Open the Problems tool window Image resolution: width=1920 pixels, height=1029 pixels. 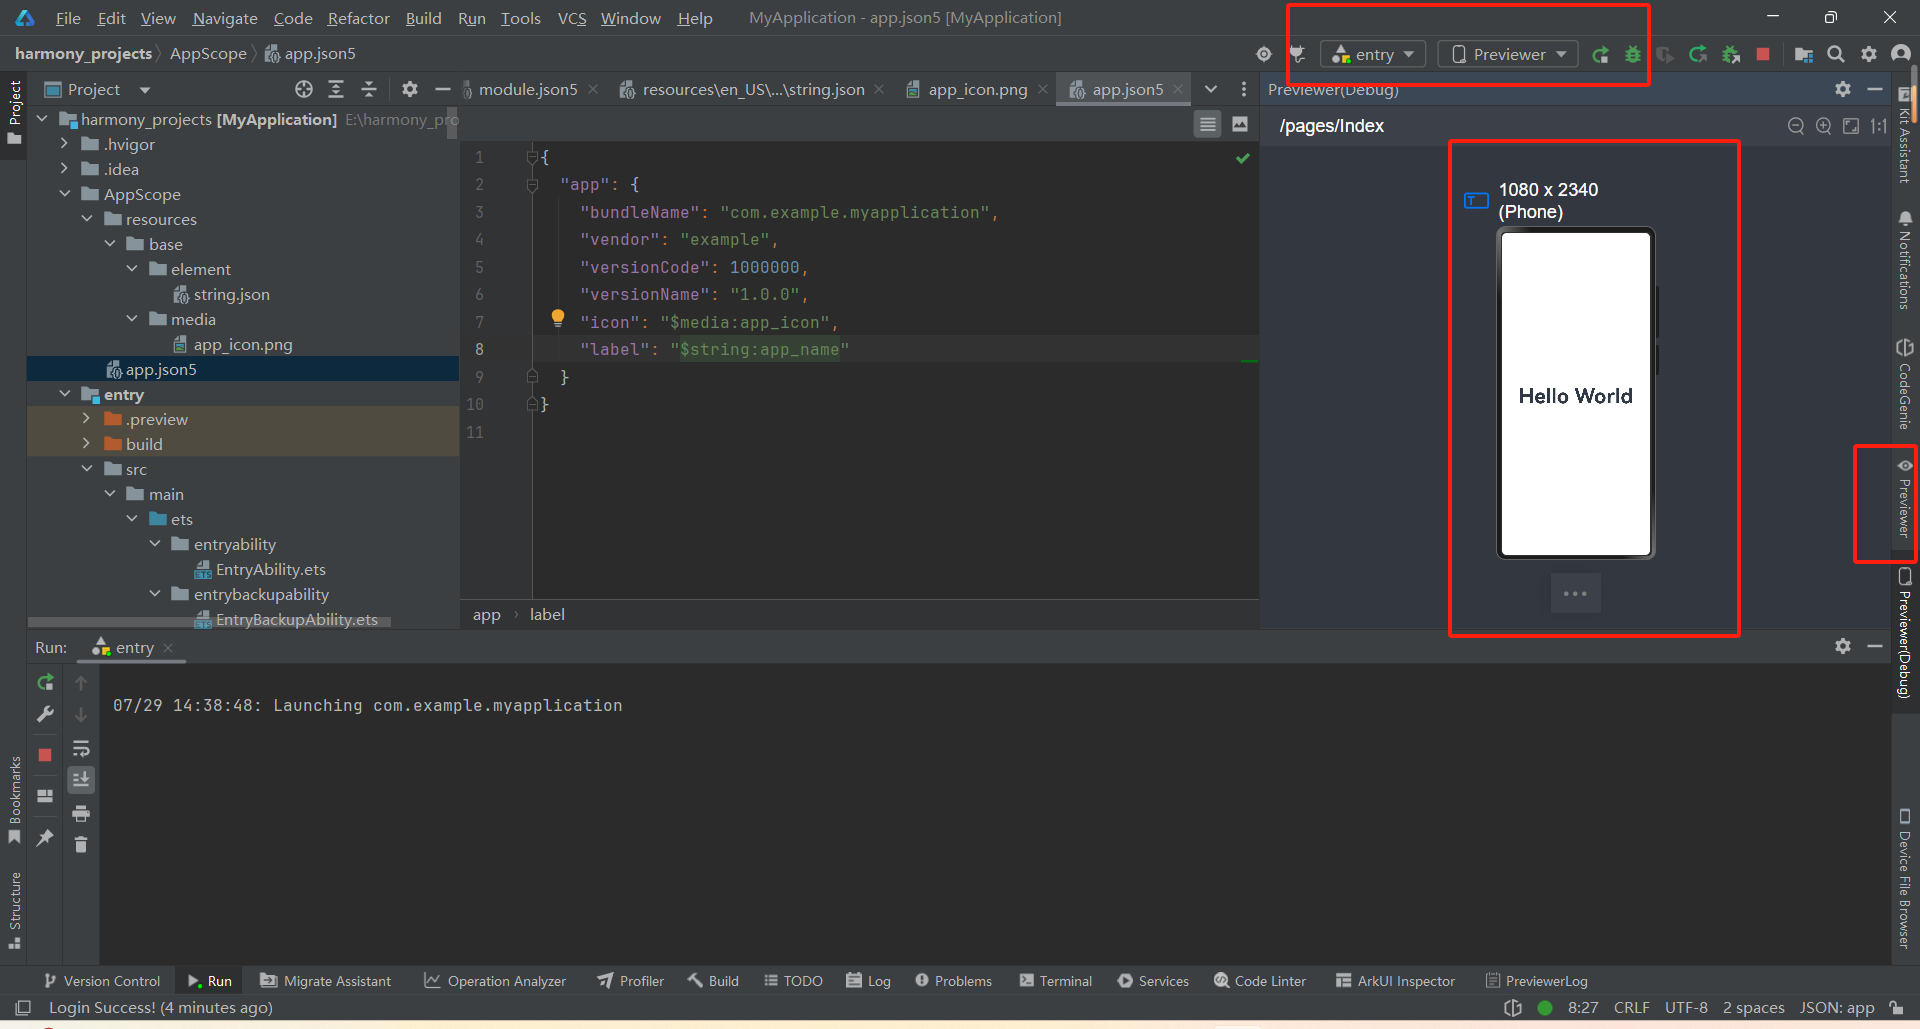tap(953, 981)
